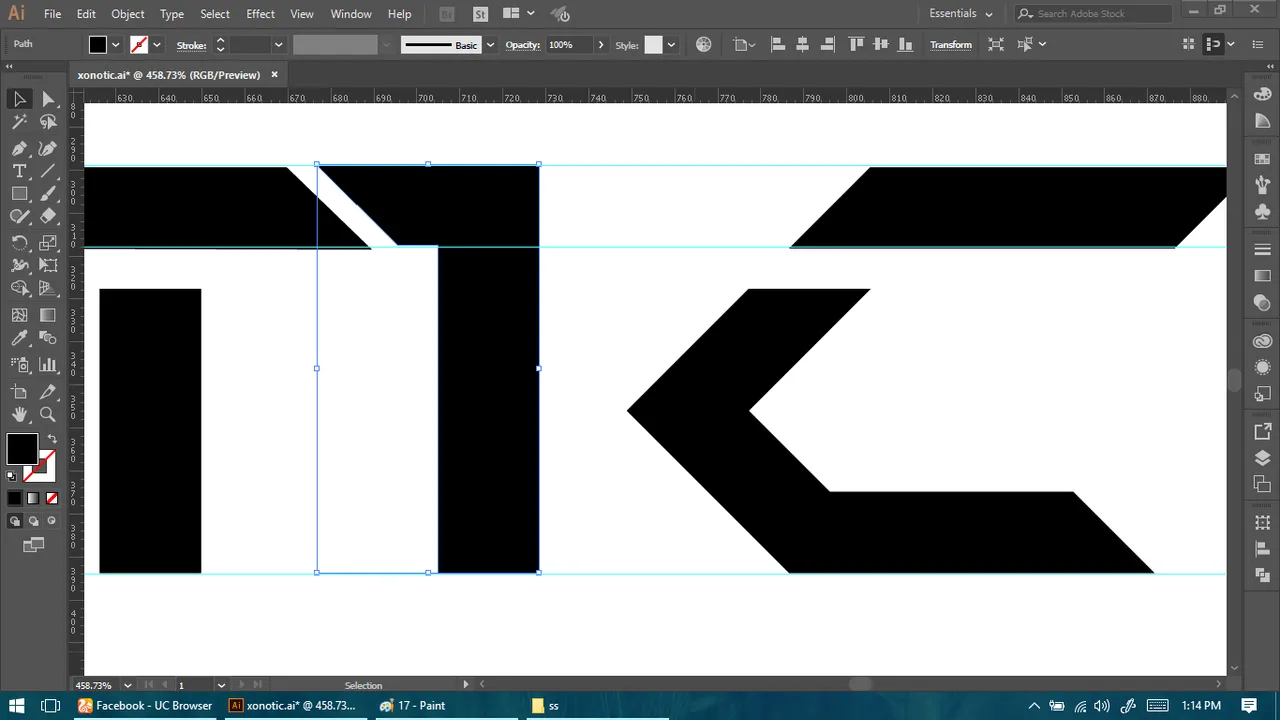Enable Draw Normal mode
This screenshot has width=1280, height=720.
tap(15, 521)
